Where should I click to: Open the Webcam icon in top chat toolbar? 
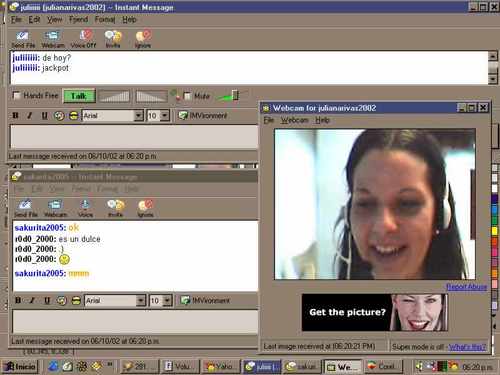[x=52, y=39]
